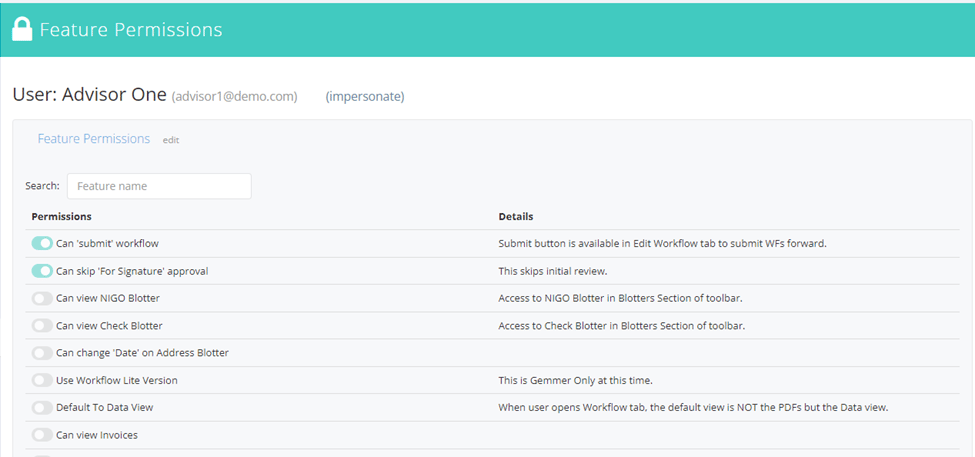This screenshot has width=975, height=457.
Task: Click the impersonate link
Action: [x=365, y=96]
